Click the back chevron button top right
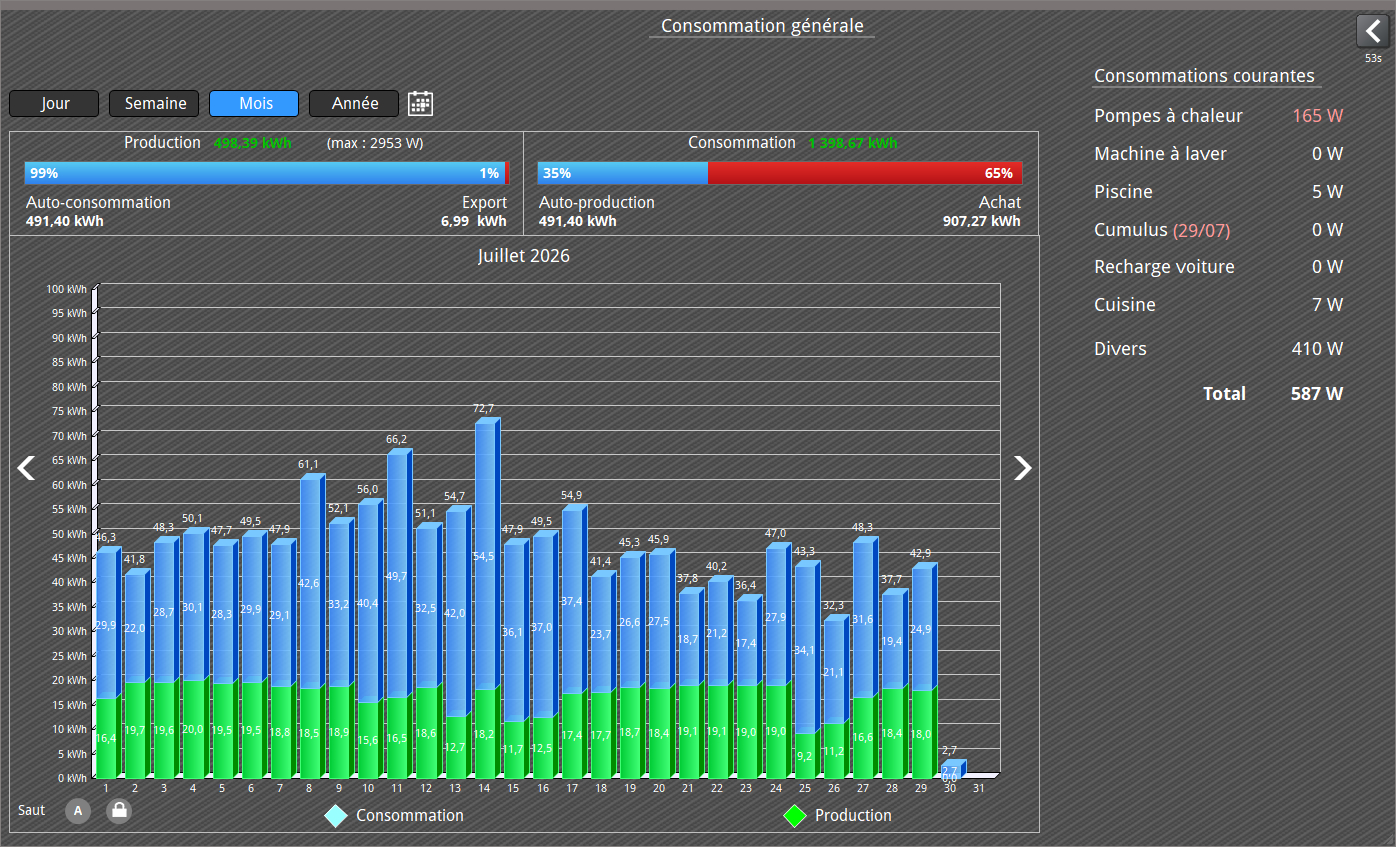 (x=1373, y=31)
